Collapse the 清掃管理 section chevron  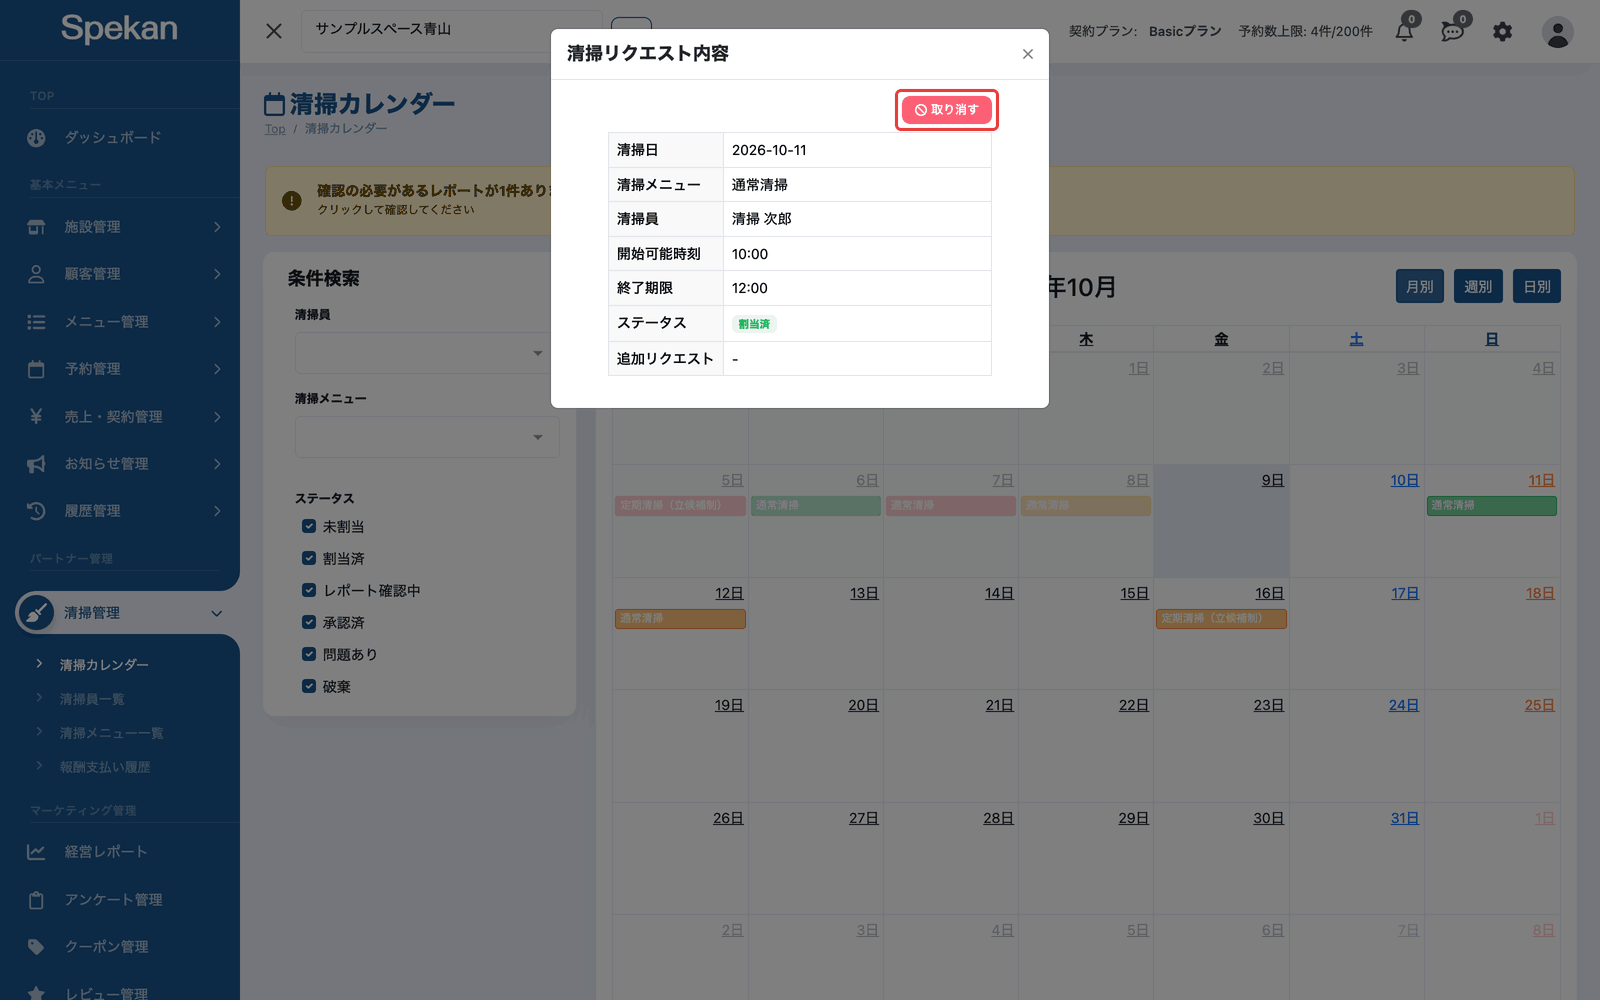(x=217, y=613)
